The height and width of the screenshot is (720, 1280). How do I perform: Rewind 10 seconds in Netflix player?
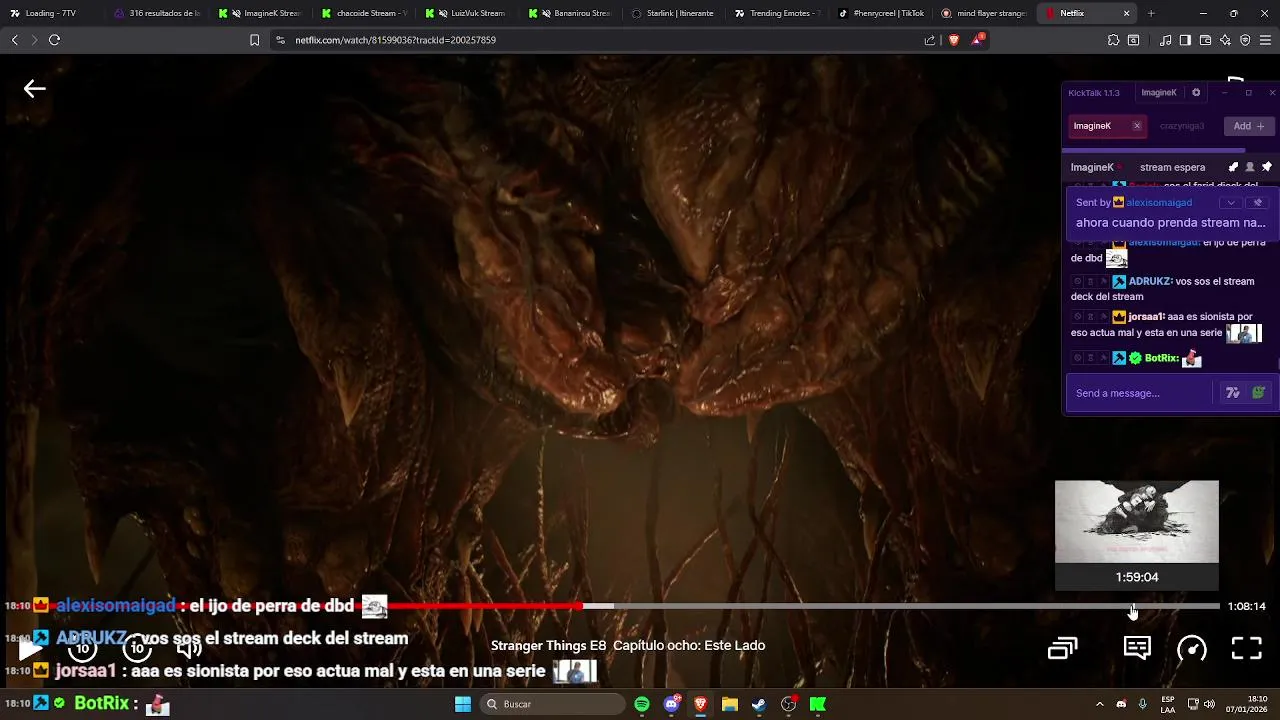pyautogui.click(x=82, y=649)
